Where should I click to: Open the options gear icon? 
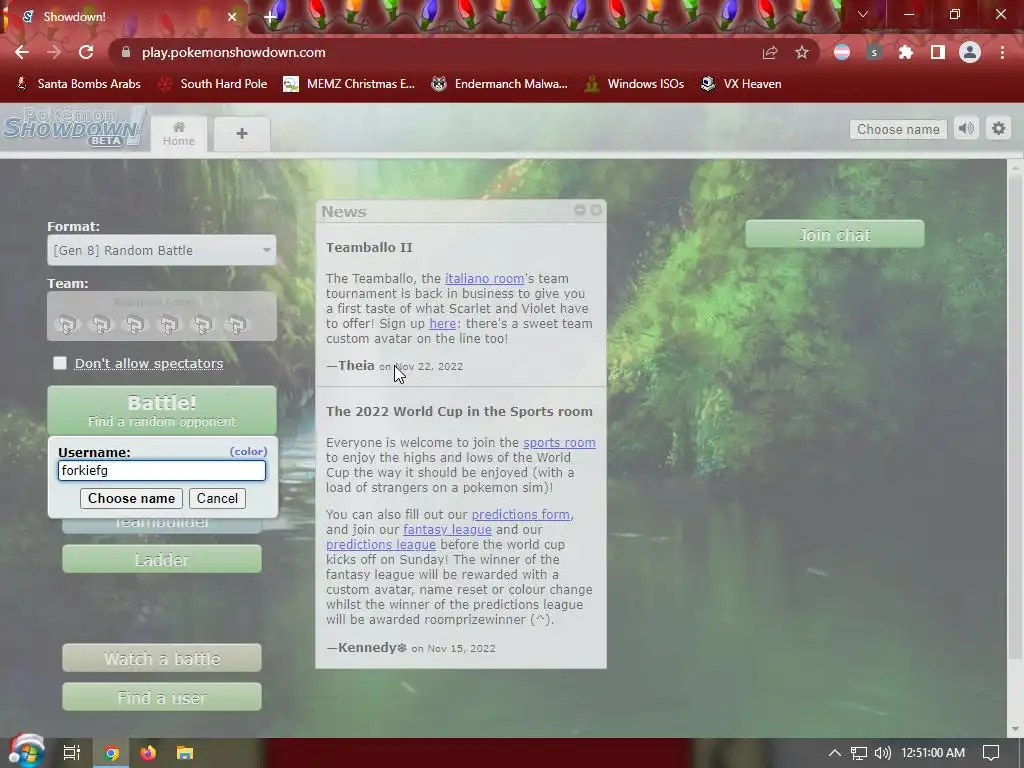(999, 129)
